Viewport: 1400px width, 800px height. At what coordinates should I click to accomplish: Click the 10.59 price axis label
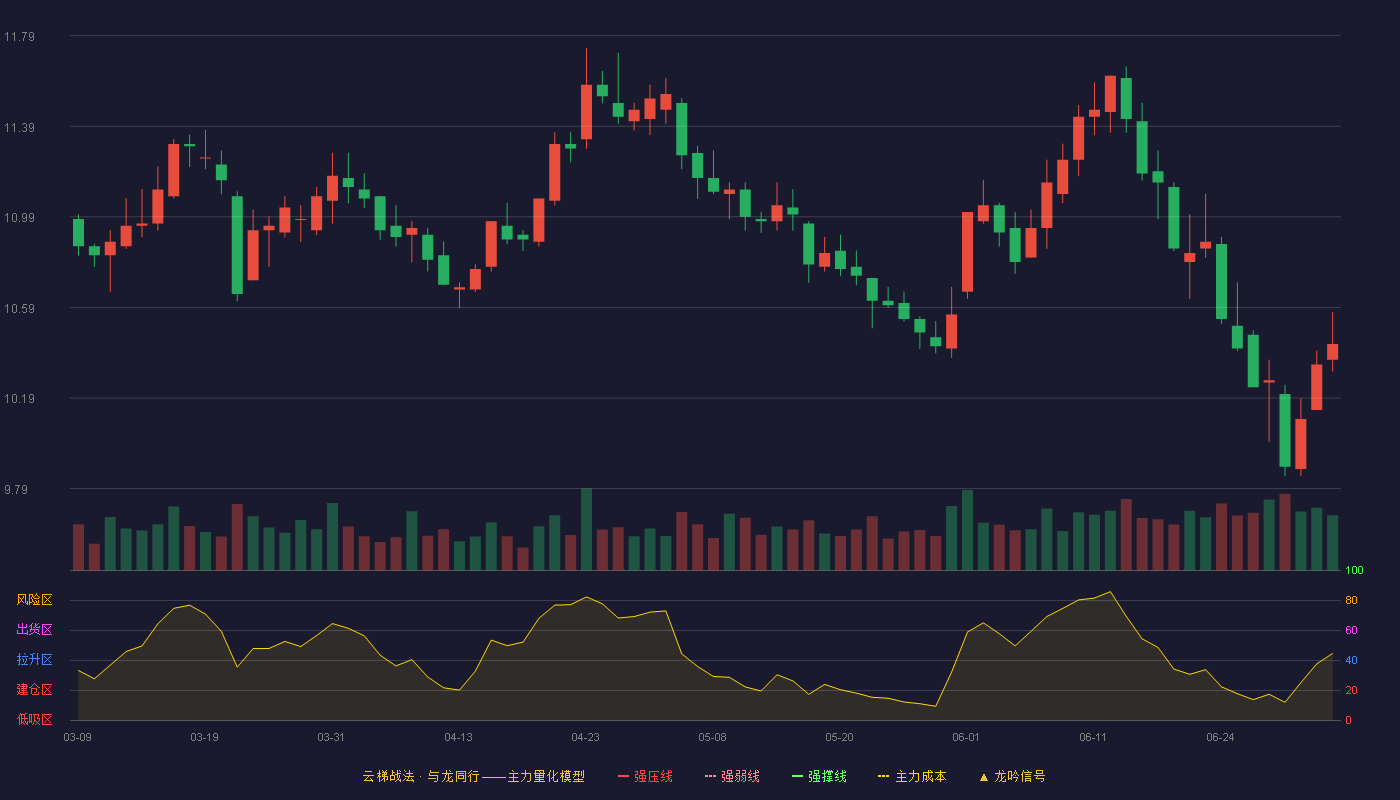19,308
